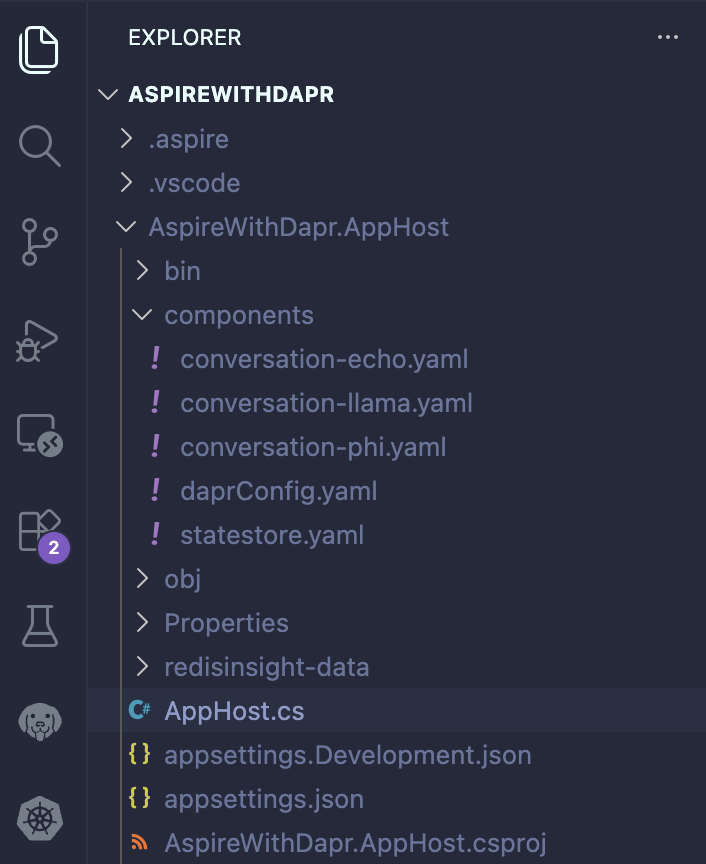The width and height of the screenshot is (706, 864).
Task: Open appsettings.Development.json file
Action: 347,755
